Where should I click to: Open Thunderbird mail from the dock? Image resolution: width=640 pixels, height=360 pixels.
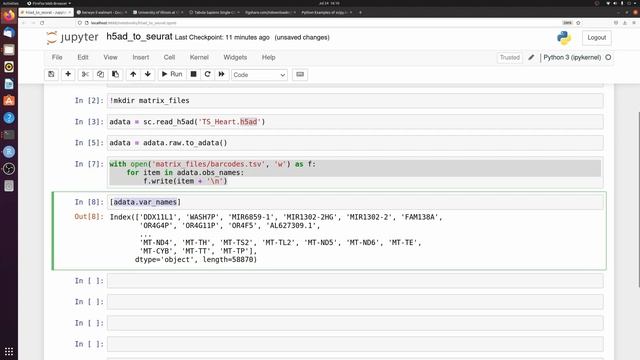[9, 33]
